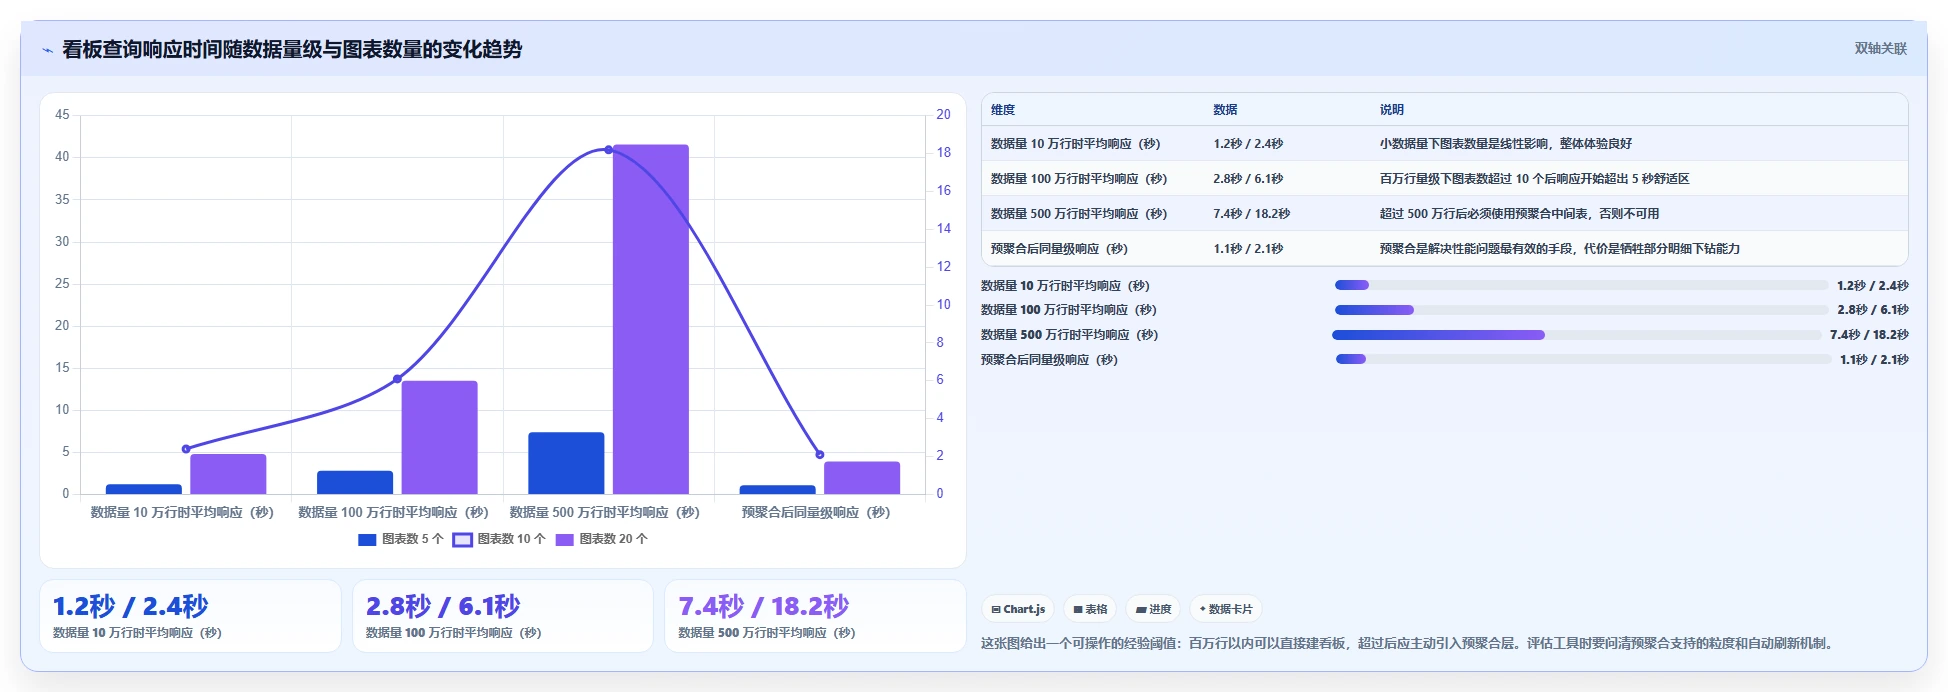Click progress value 1.1秒 / 2.1秒 at right
Image resolution: width=1948 pixels, height=692 pixels.
tap(1874, 360)
